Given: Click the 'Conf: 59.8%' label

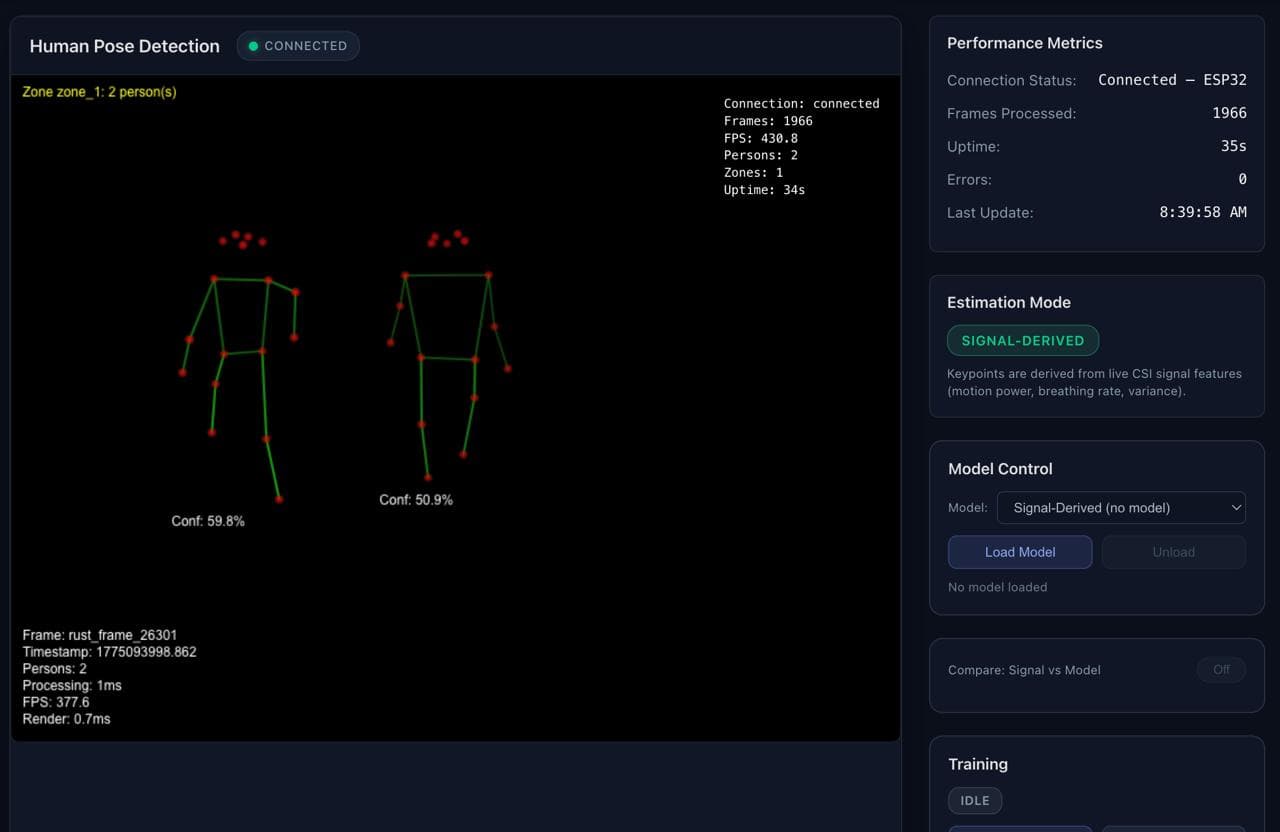Looking at the screenshot, I should (208, 521).
